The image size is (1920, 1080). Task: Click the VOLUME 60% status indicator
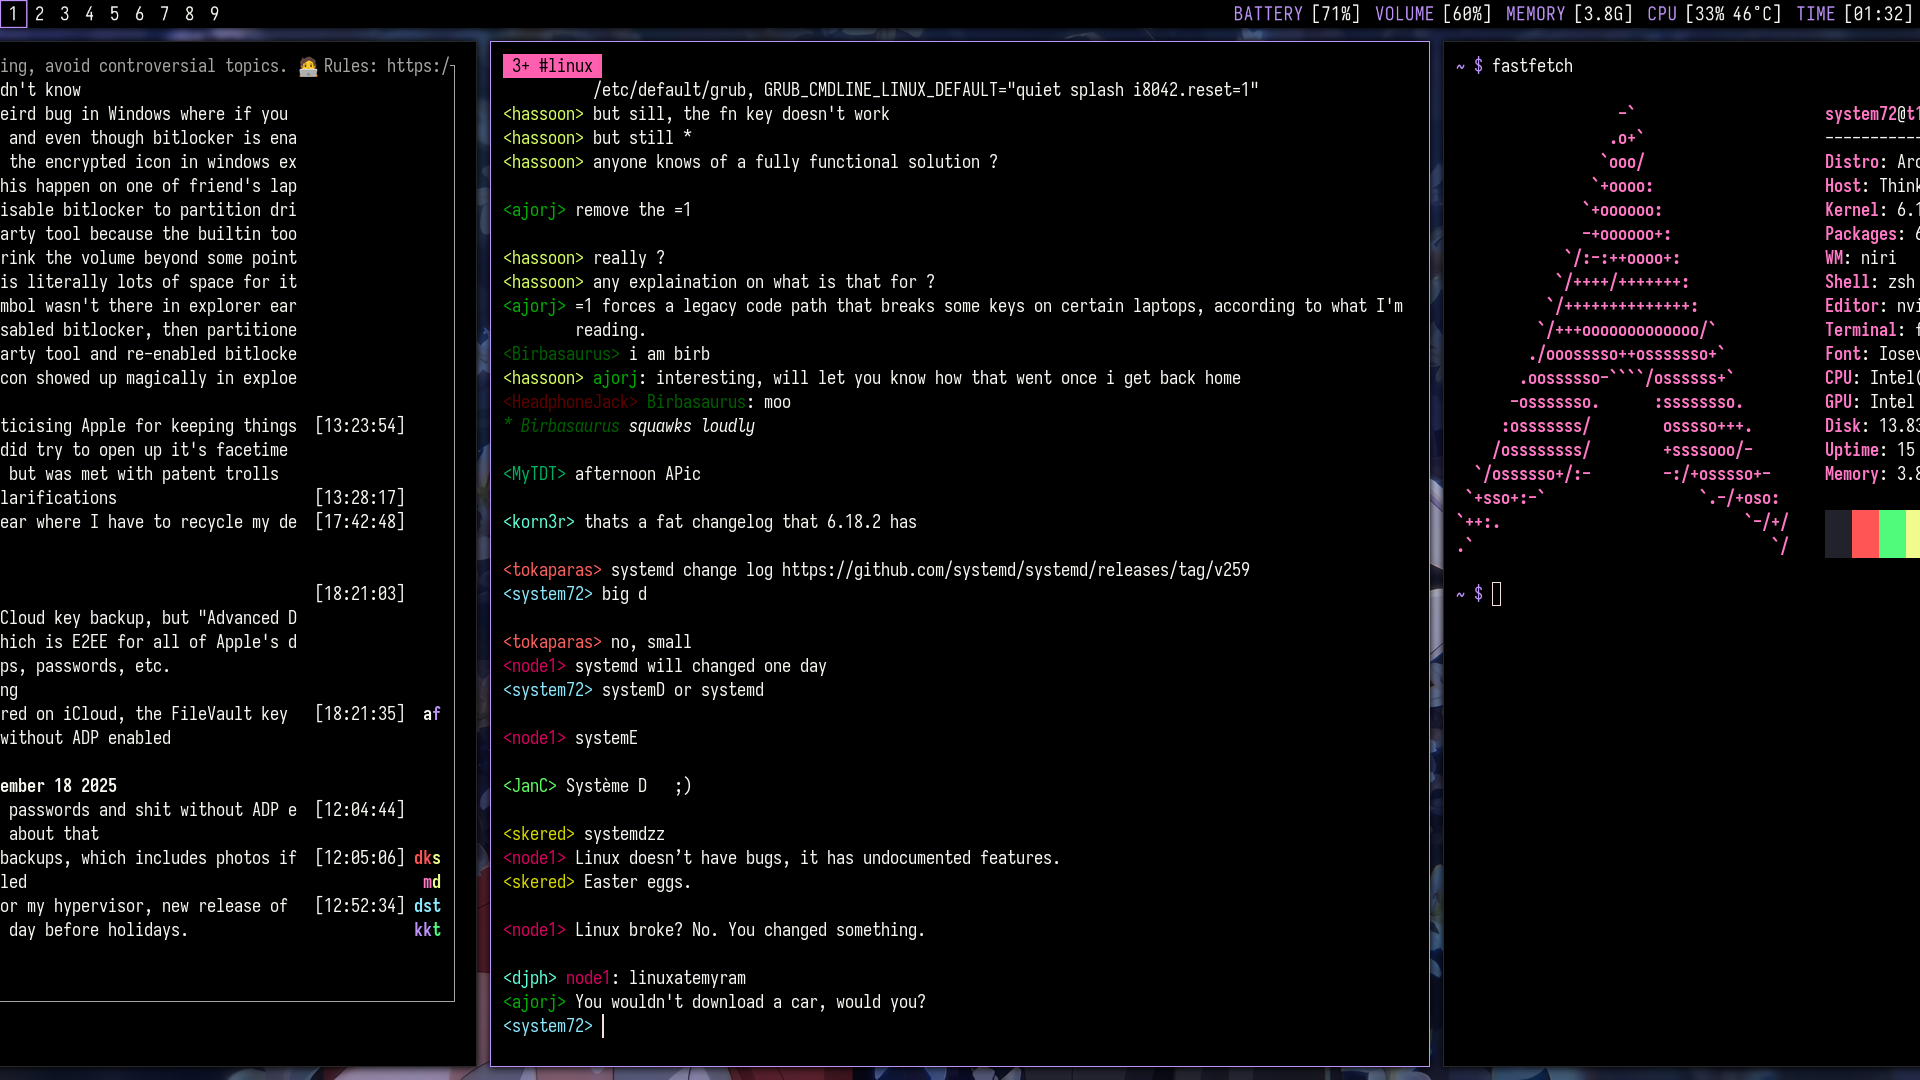click(1432, 14)
